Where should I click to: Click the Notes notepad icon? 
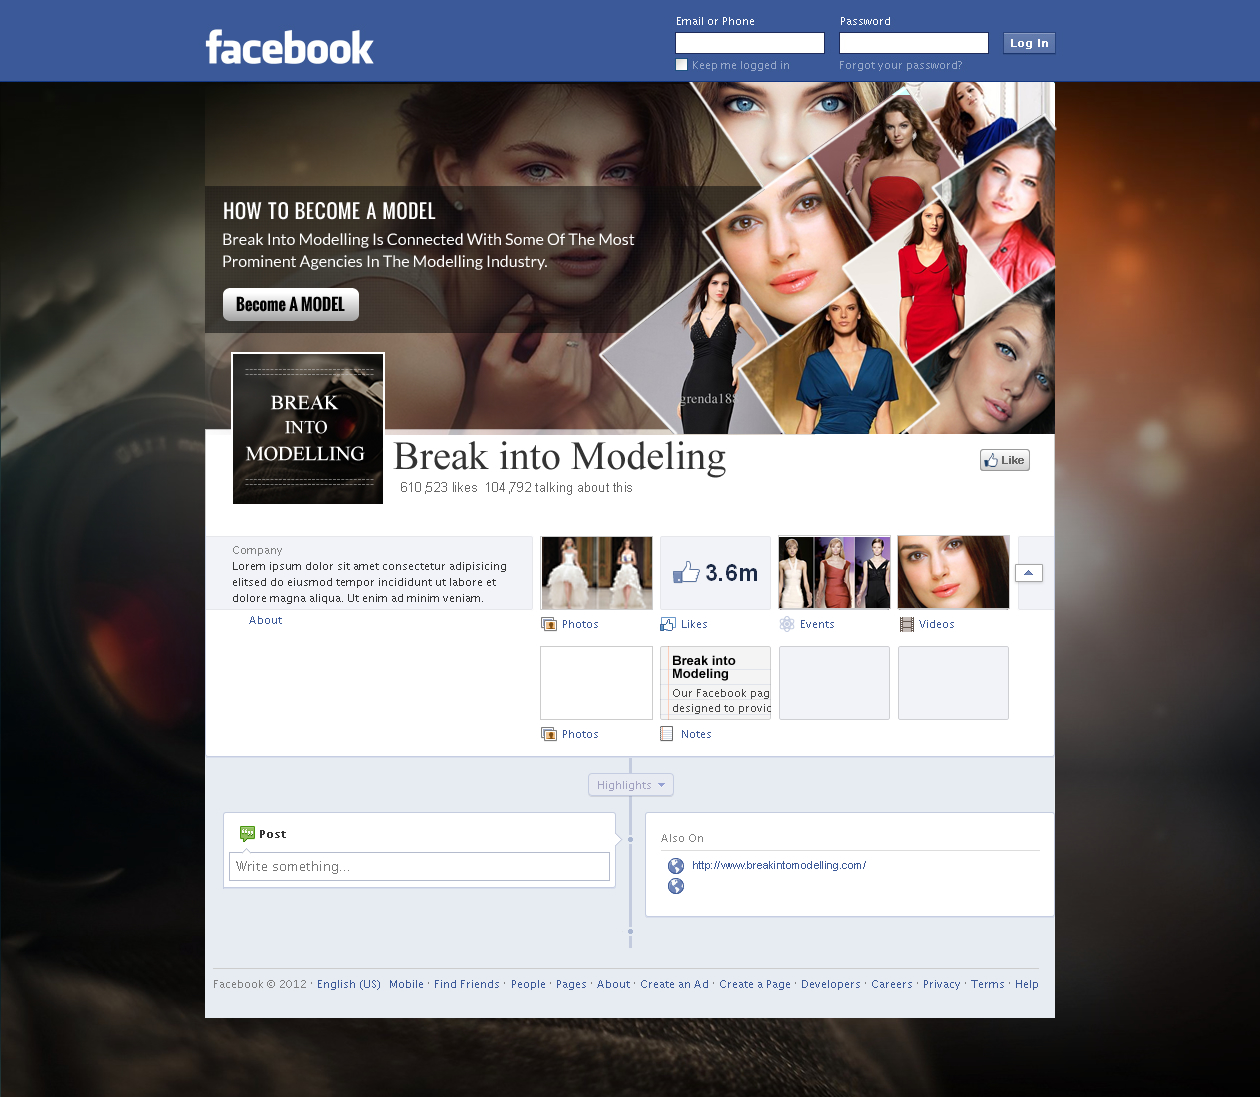click(667, 733)
